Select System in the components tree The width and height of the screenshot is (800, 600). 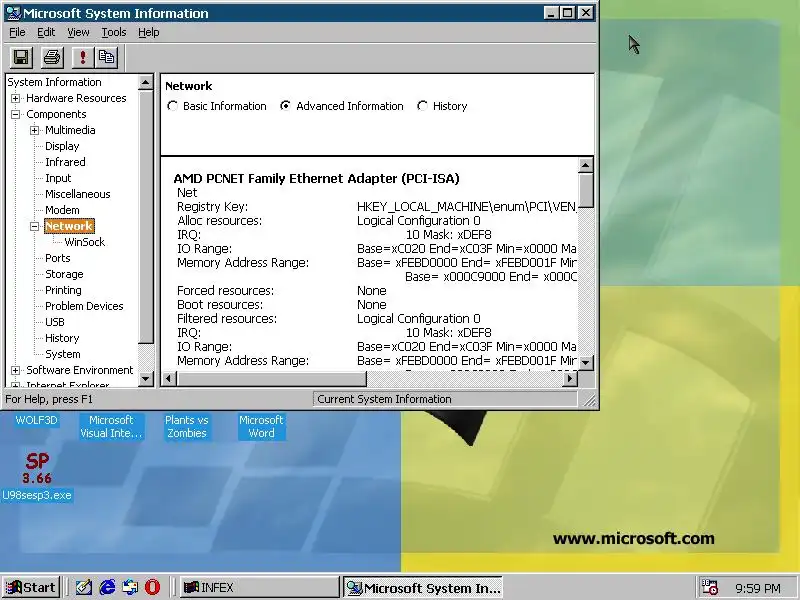[63, 354]
